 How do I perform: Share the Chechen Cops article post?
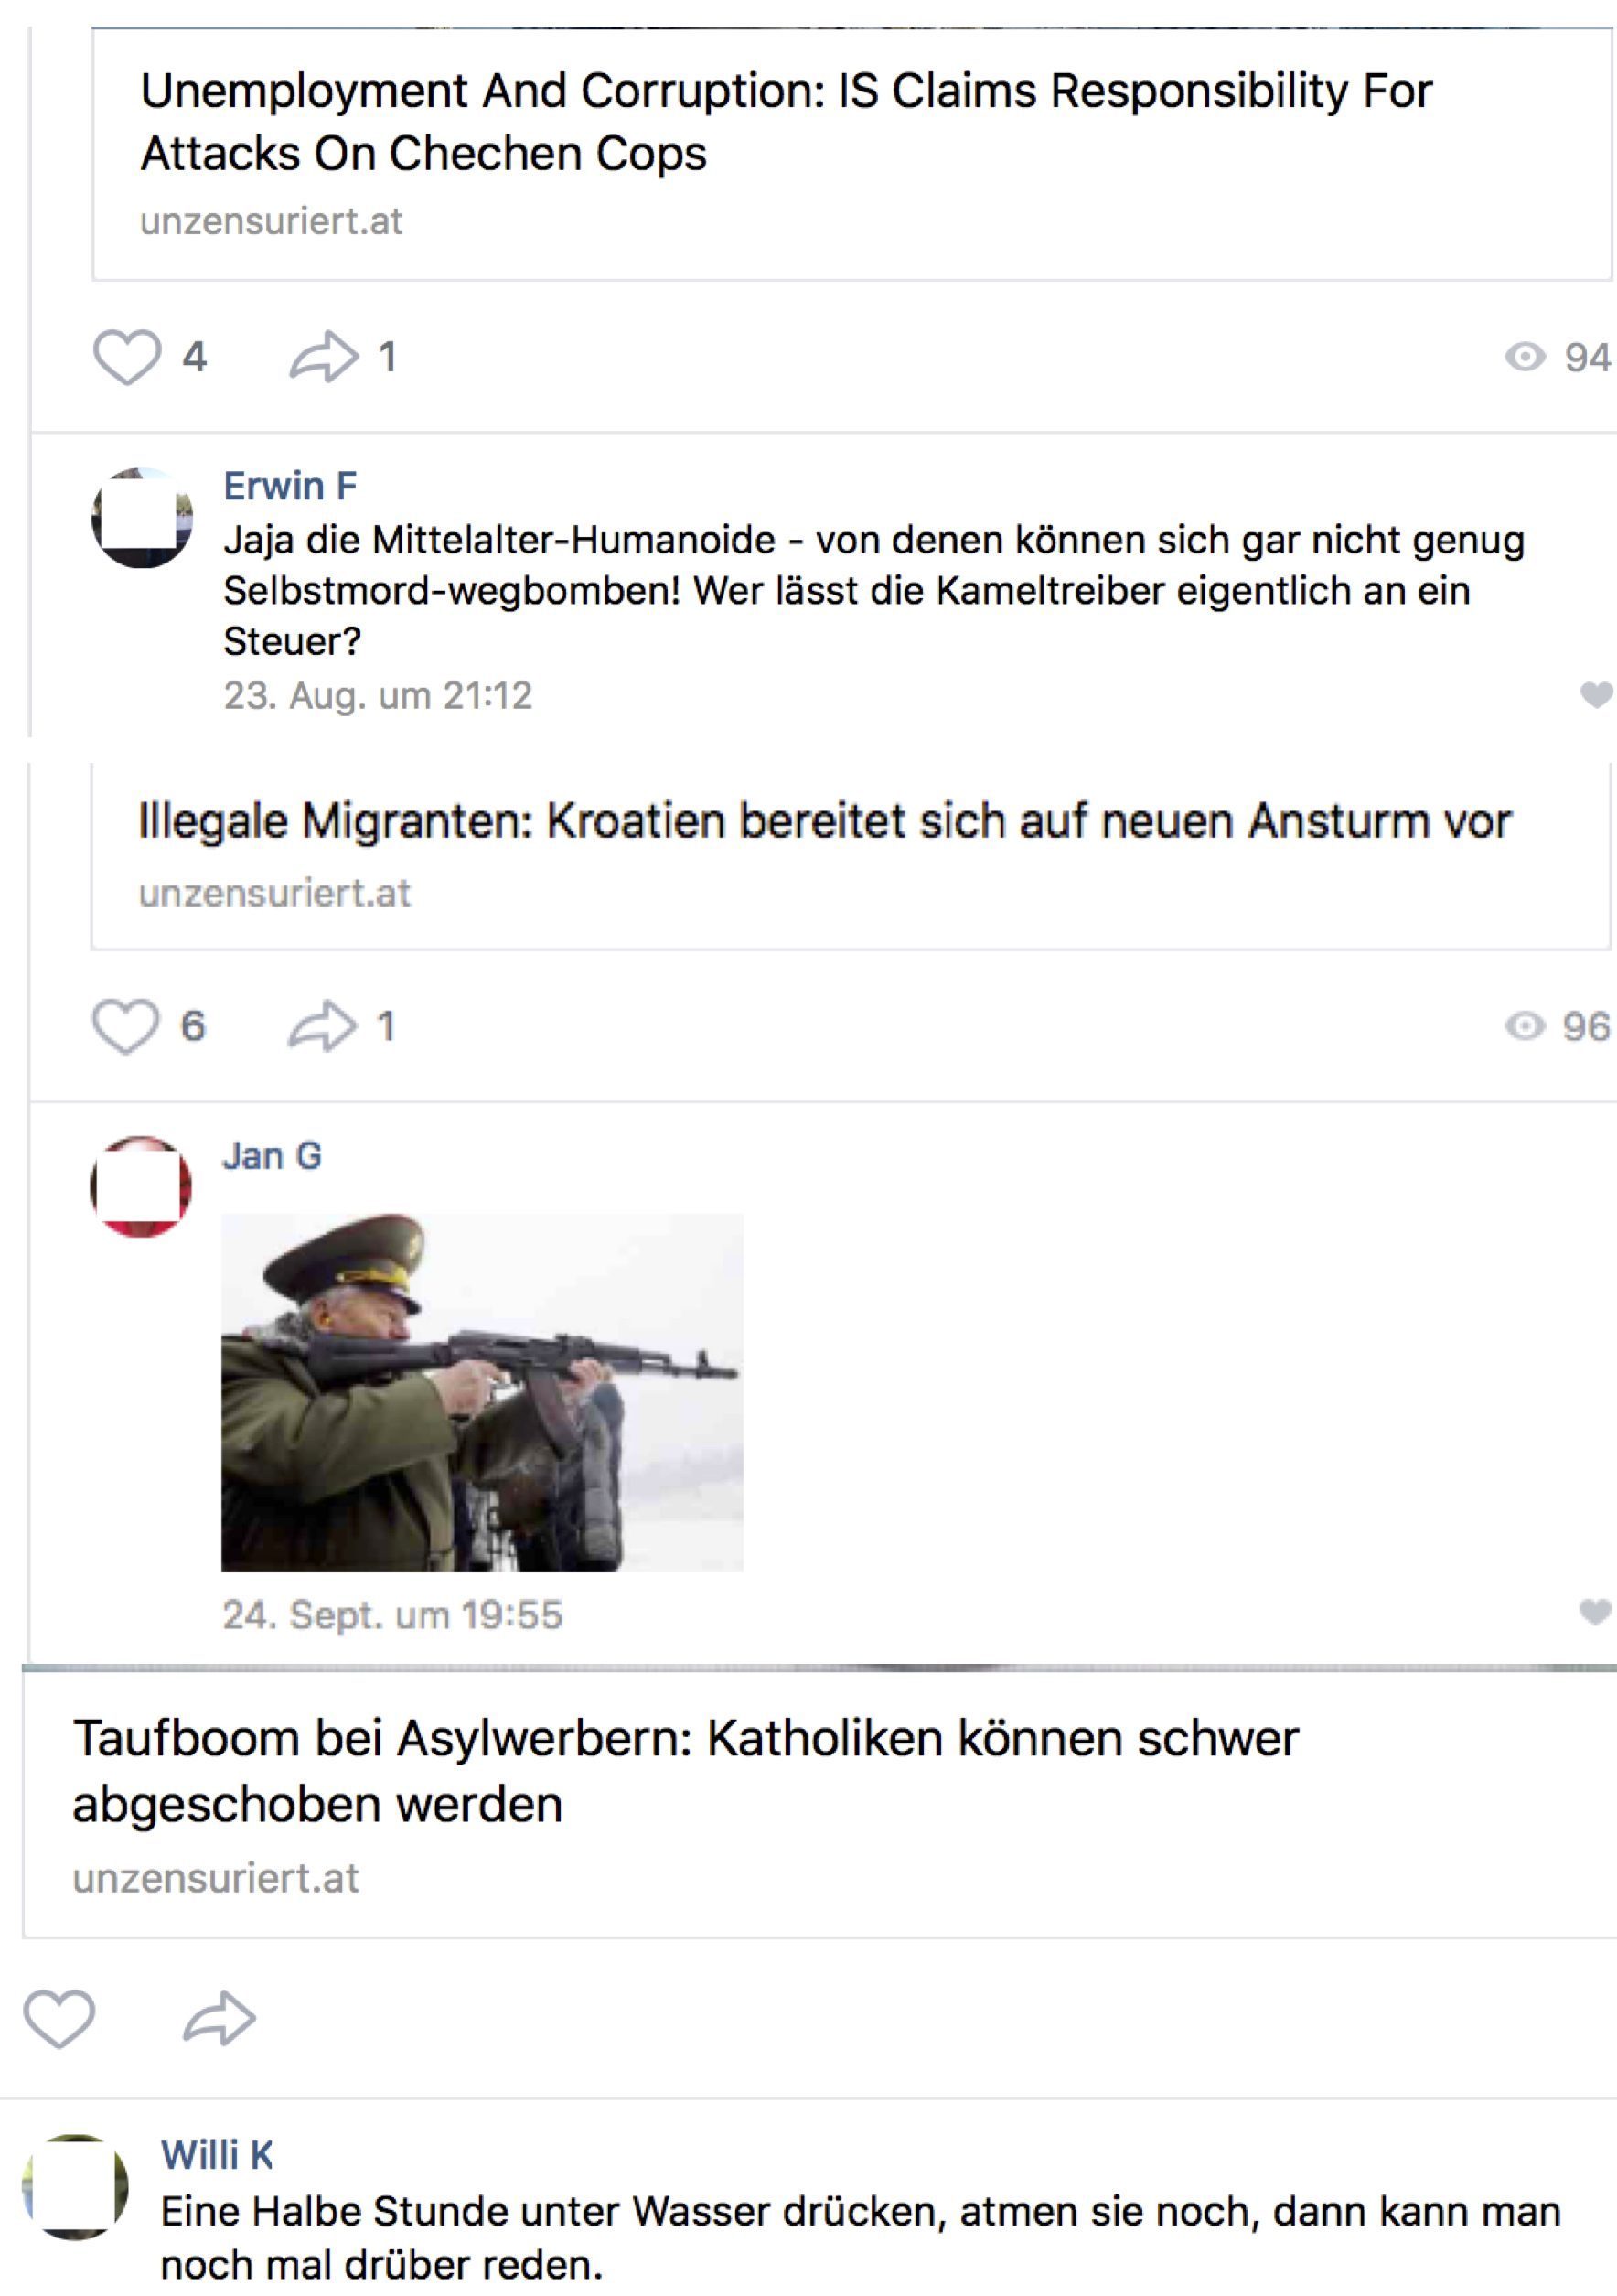click(324, 357)
